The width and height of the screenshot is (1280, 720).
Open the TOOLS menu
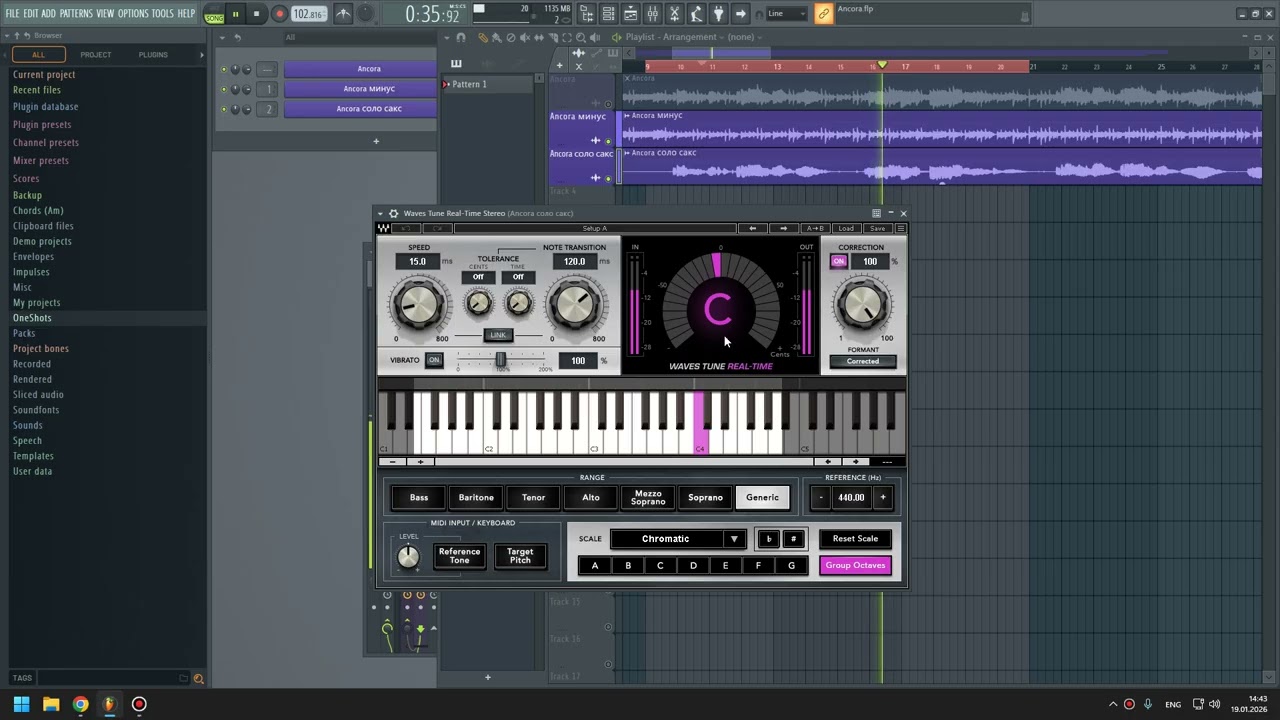pos(162,13)
